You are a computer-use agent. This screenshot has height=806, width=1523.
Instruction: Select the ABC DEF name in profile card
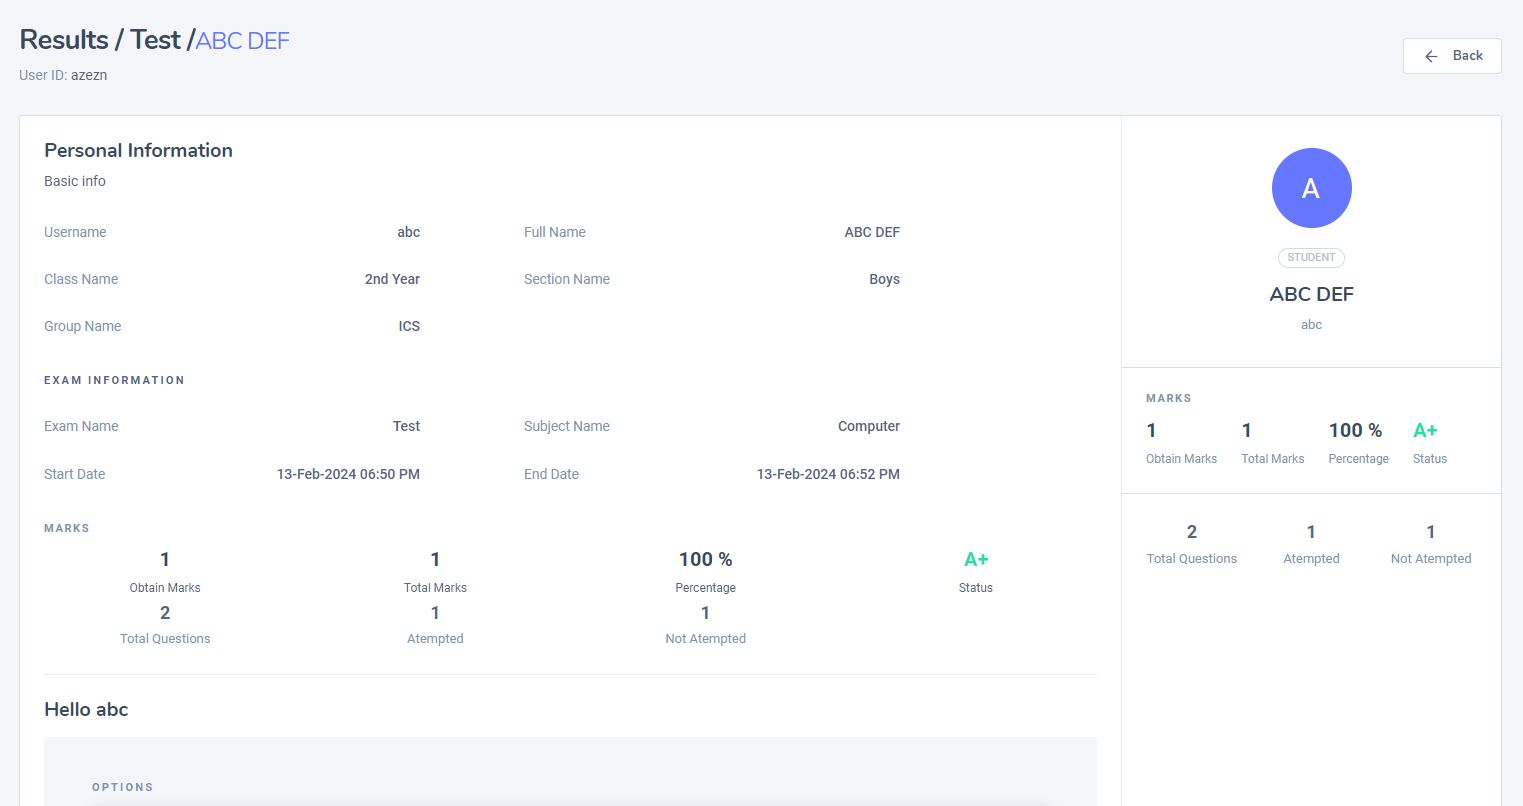click(x=1311, y=294)
